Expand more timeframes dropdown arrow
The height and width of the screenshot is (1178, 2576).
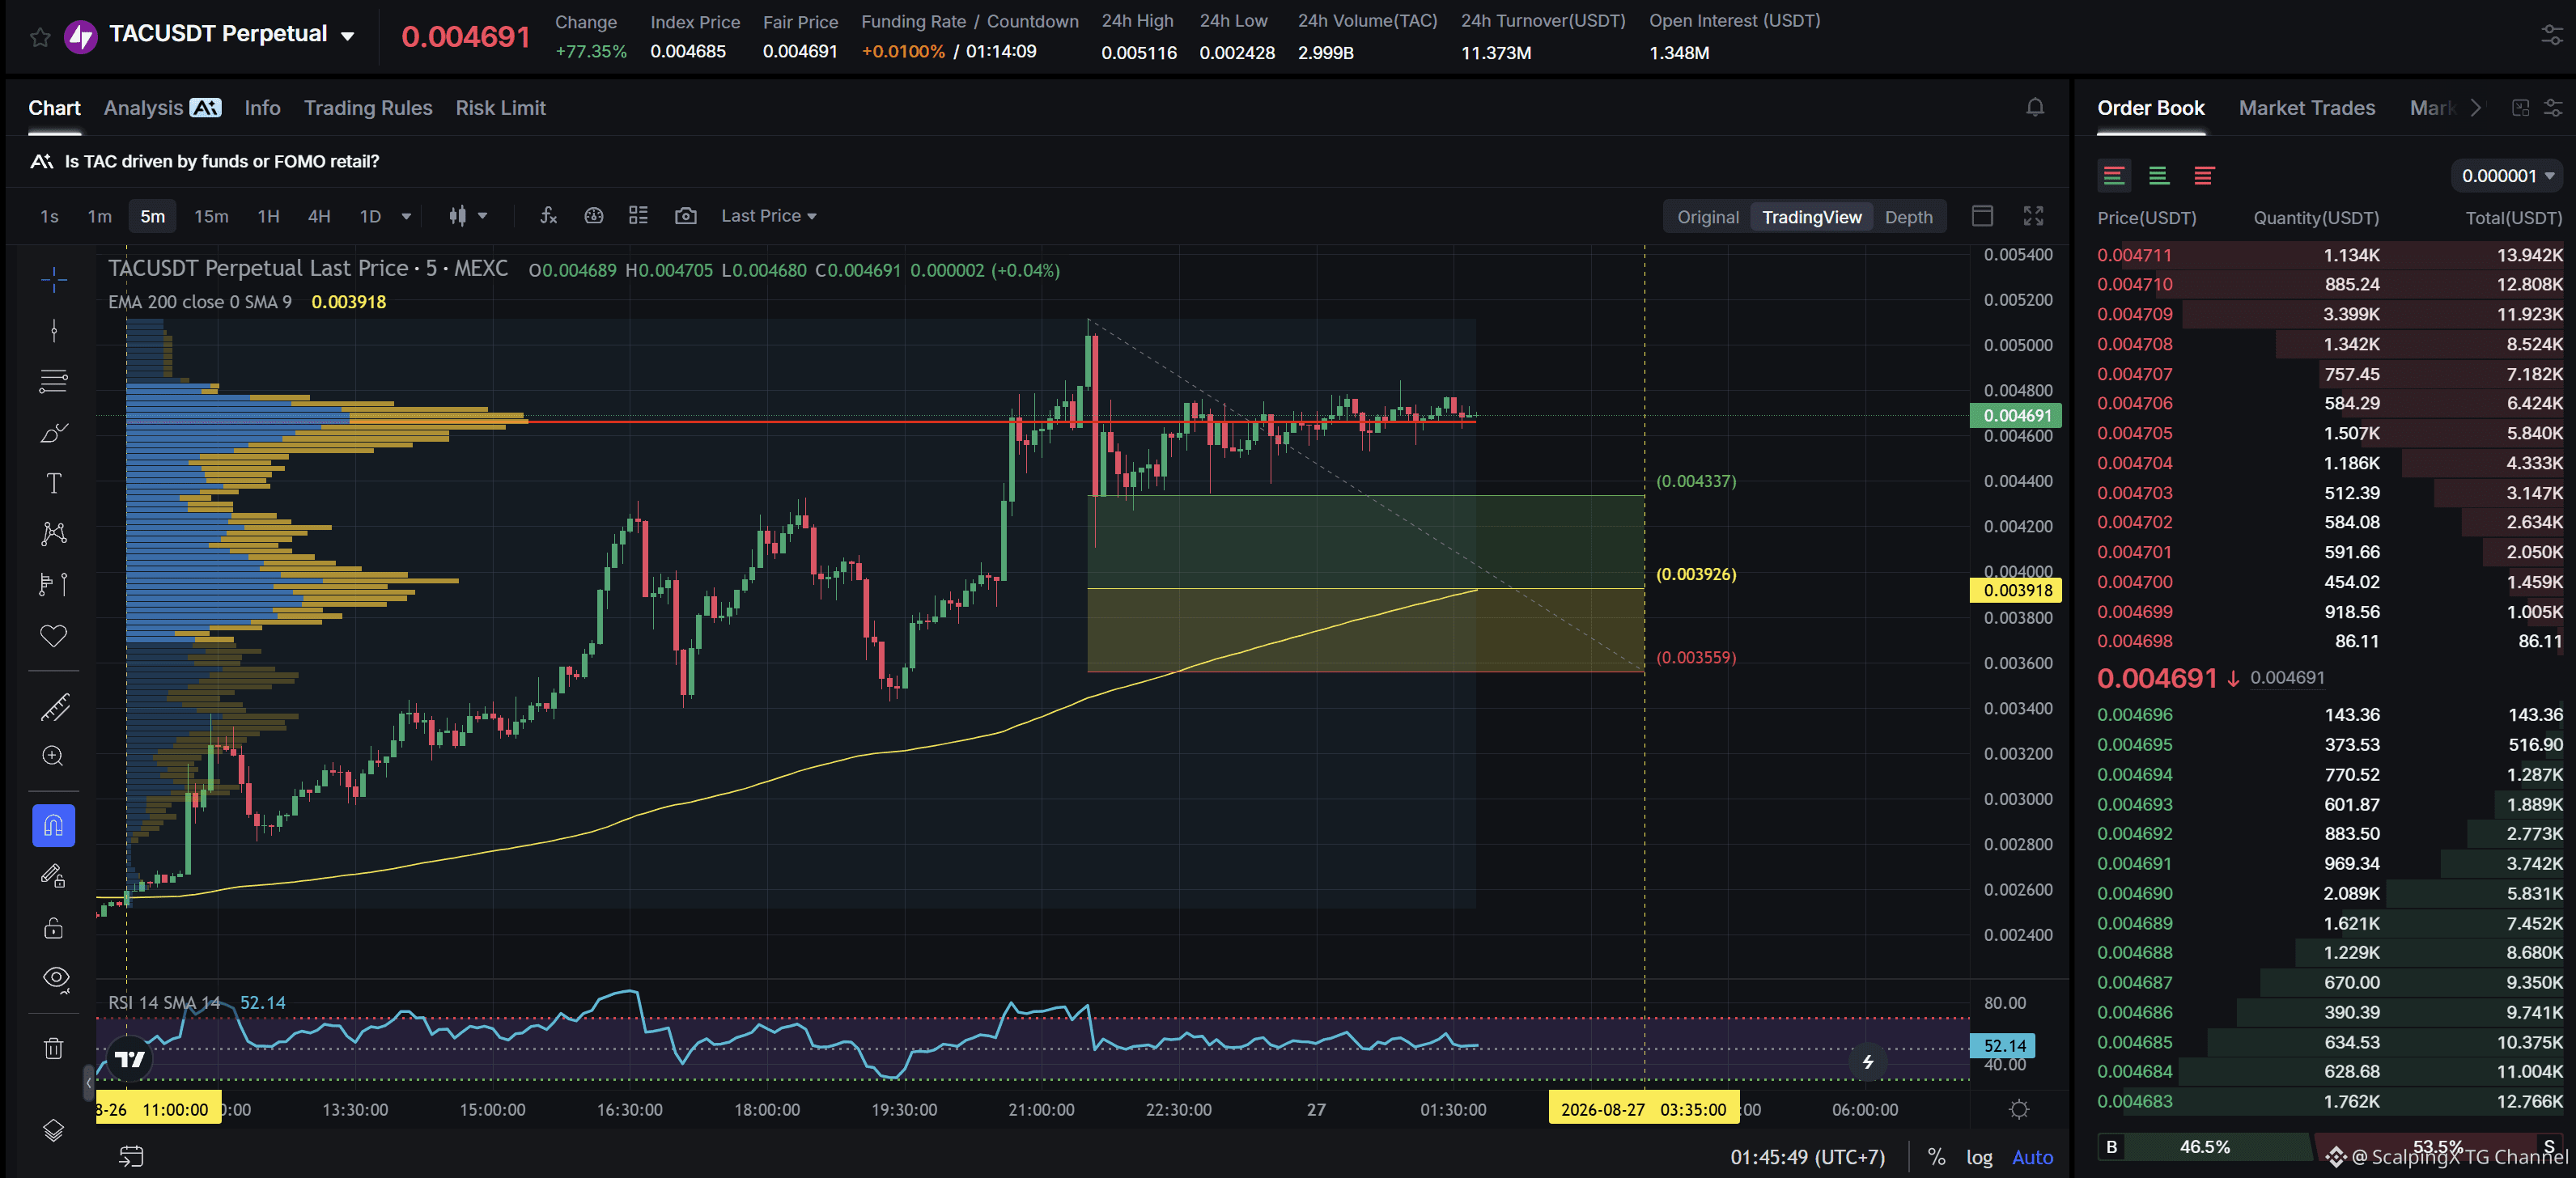[406, 216]
